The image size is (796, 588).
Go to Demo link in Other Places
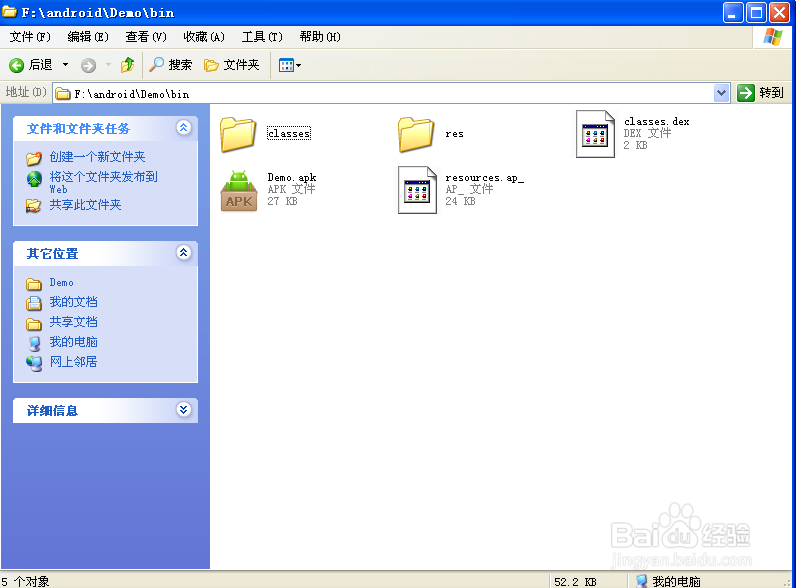(61, 283)
